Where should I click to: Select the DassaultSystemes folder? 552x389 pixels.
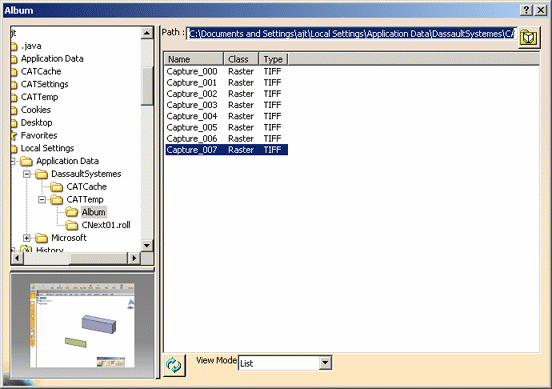click(86, 174)
